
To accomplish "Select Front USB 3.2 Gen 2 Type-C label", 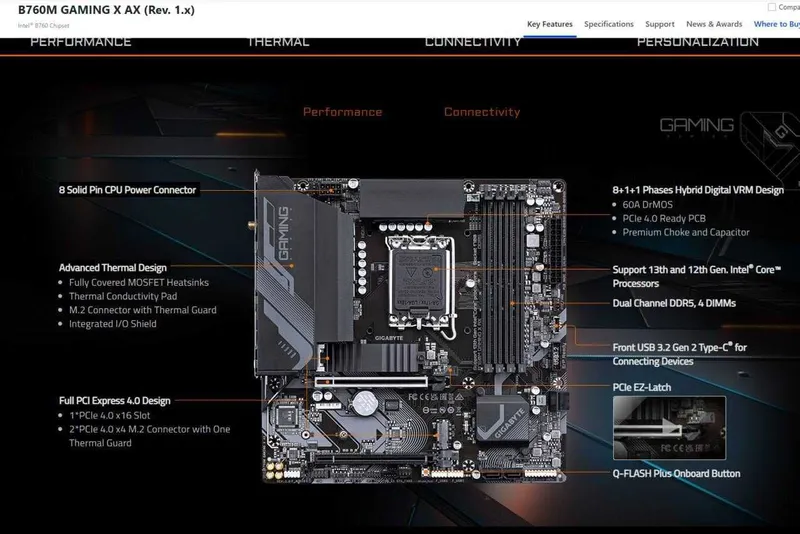I will (x=679, y=354).
